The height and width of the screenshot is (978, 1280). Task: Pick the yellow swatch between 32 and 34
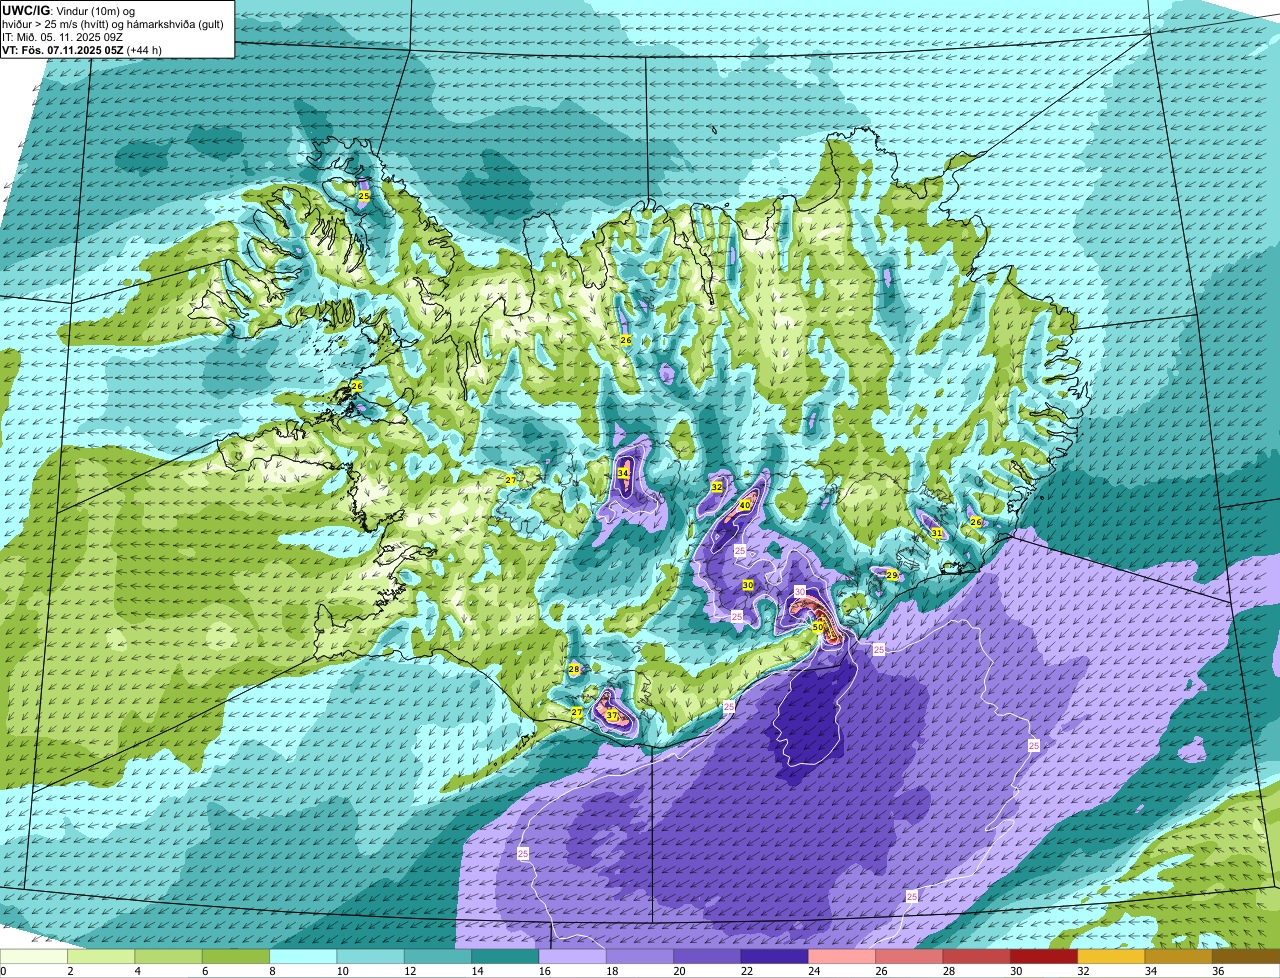(1110, 956)
